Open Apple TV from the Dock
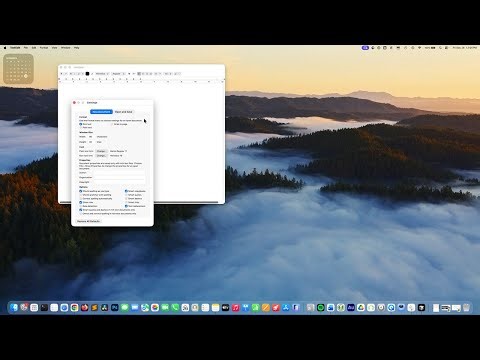The height and width of the screenshot is (360, 480). pyautogui.click(x=225, y=307)
